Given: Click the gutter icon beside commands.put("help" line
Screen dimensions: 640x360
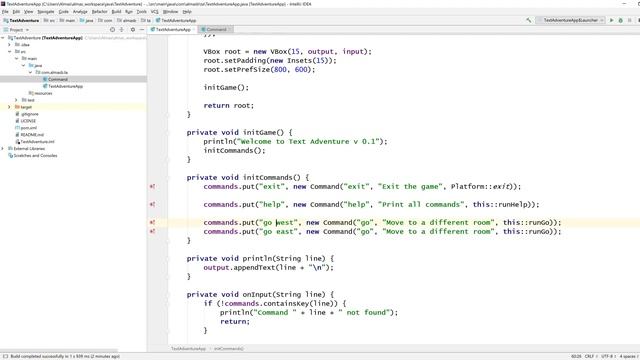Looking at the screenshot, I should pyautogui.click(x=152, y=204).
